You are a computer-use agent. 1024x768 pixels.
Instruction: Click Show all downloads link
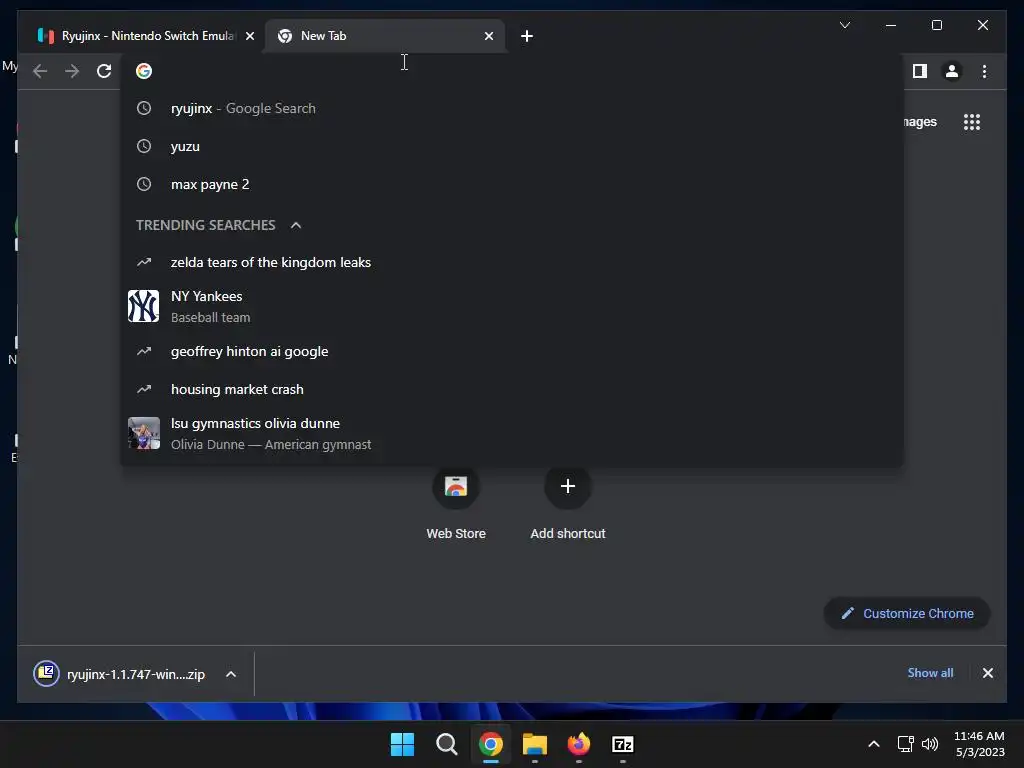click(x=930, y=673)
